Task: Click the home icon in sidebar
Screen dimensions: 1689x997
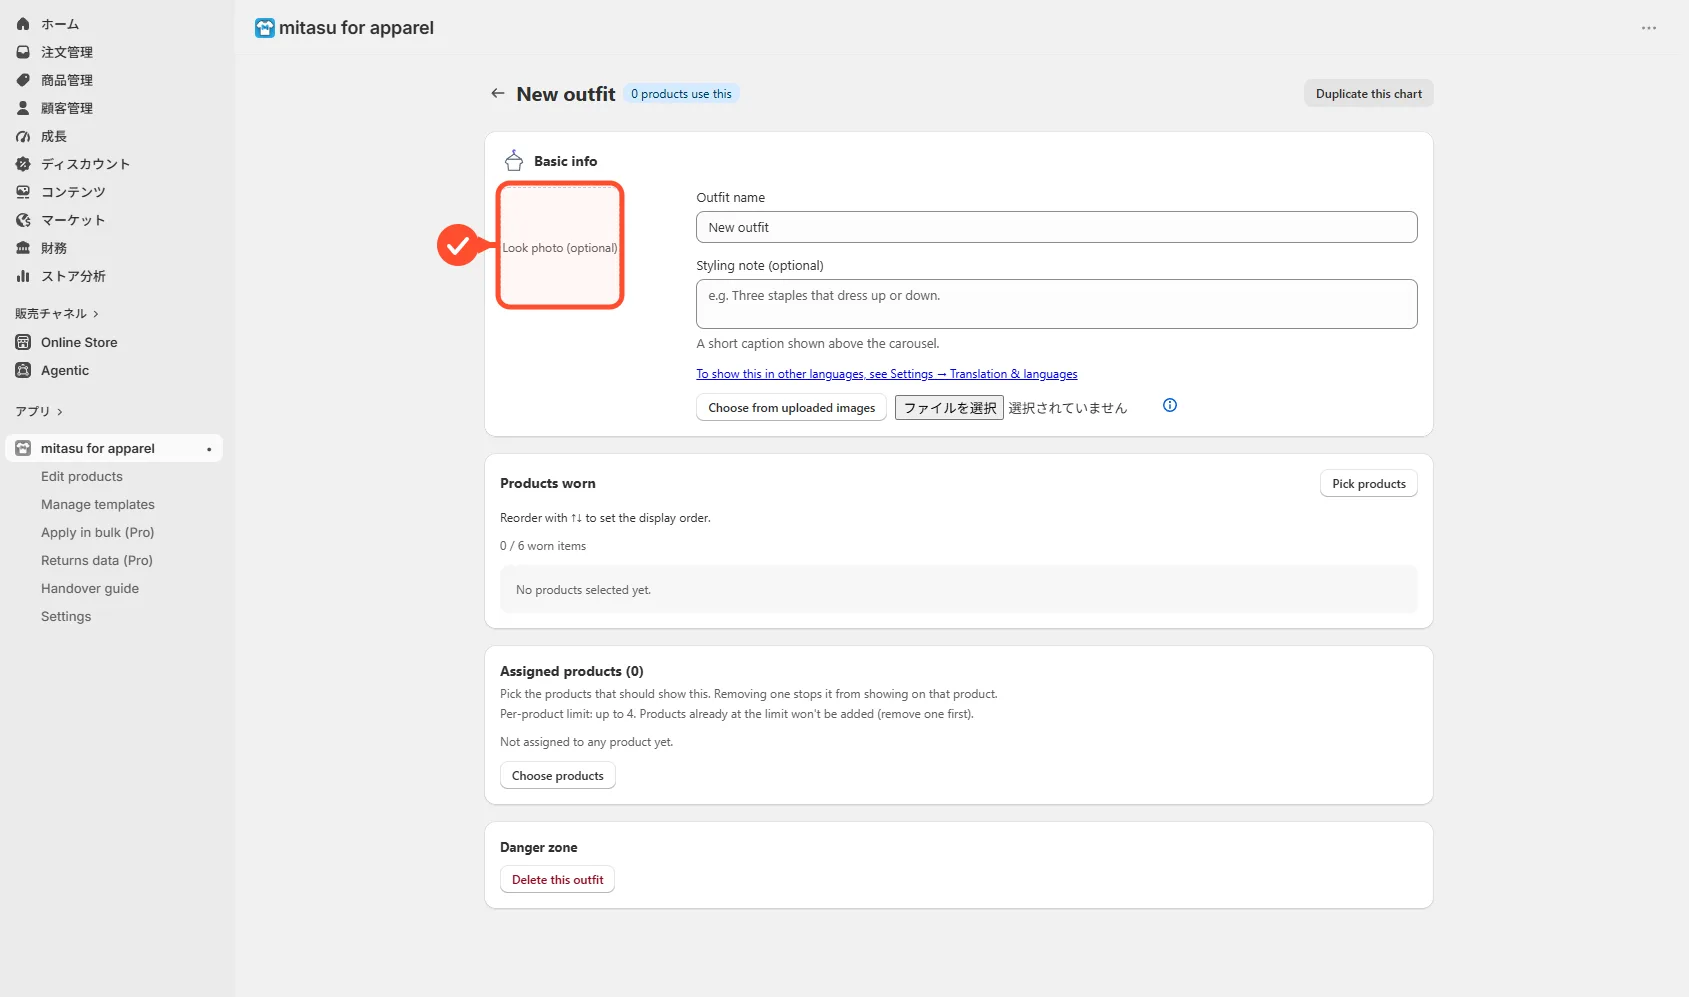Action: pyautogui.click(x=23, y=24)
